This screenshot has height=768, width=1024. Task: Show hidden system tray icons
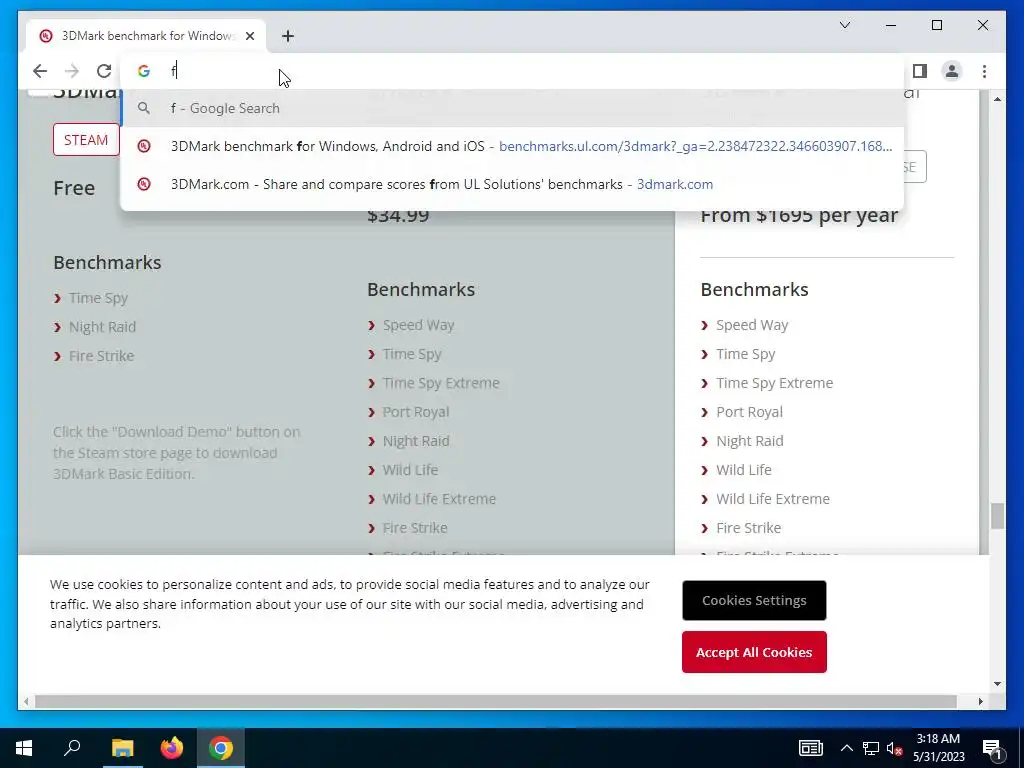click(x=846, y=748)
